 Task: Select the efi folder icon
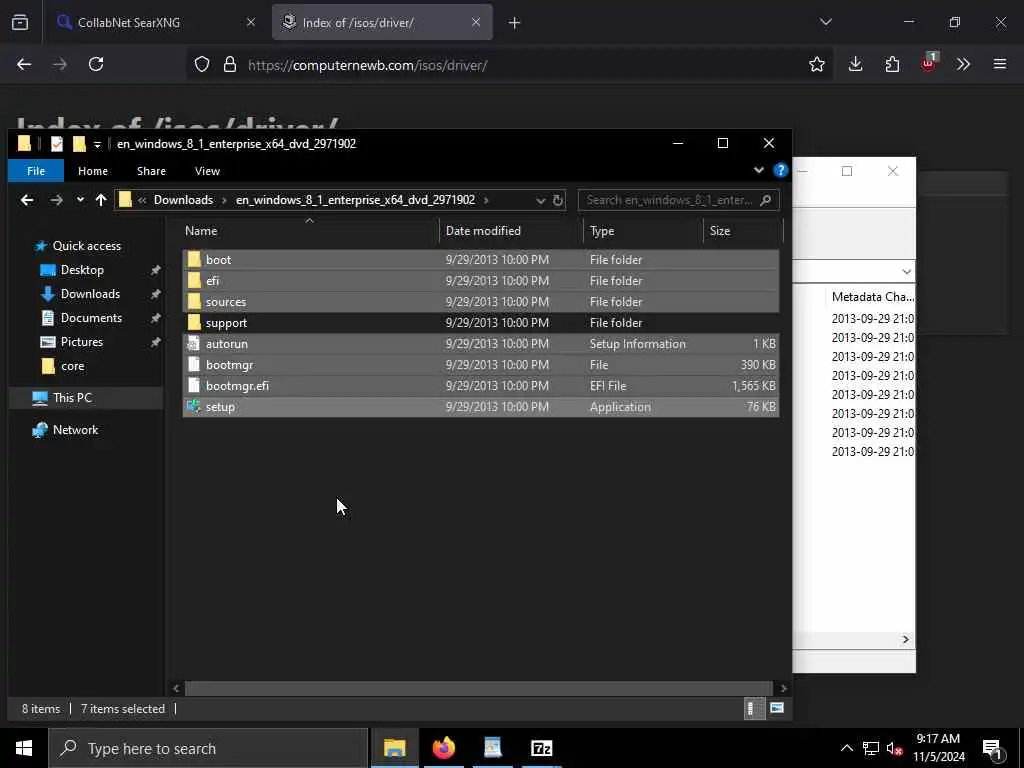(193, 280)
